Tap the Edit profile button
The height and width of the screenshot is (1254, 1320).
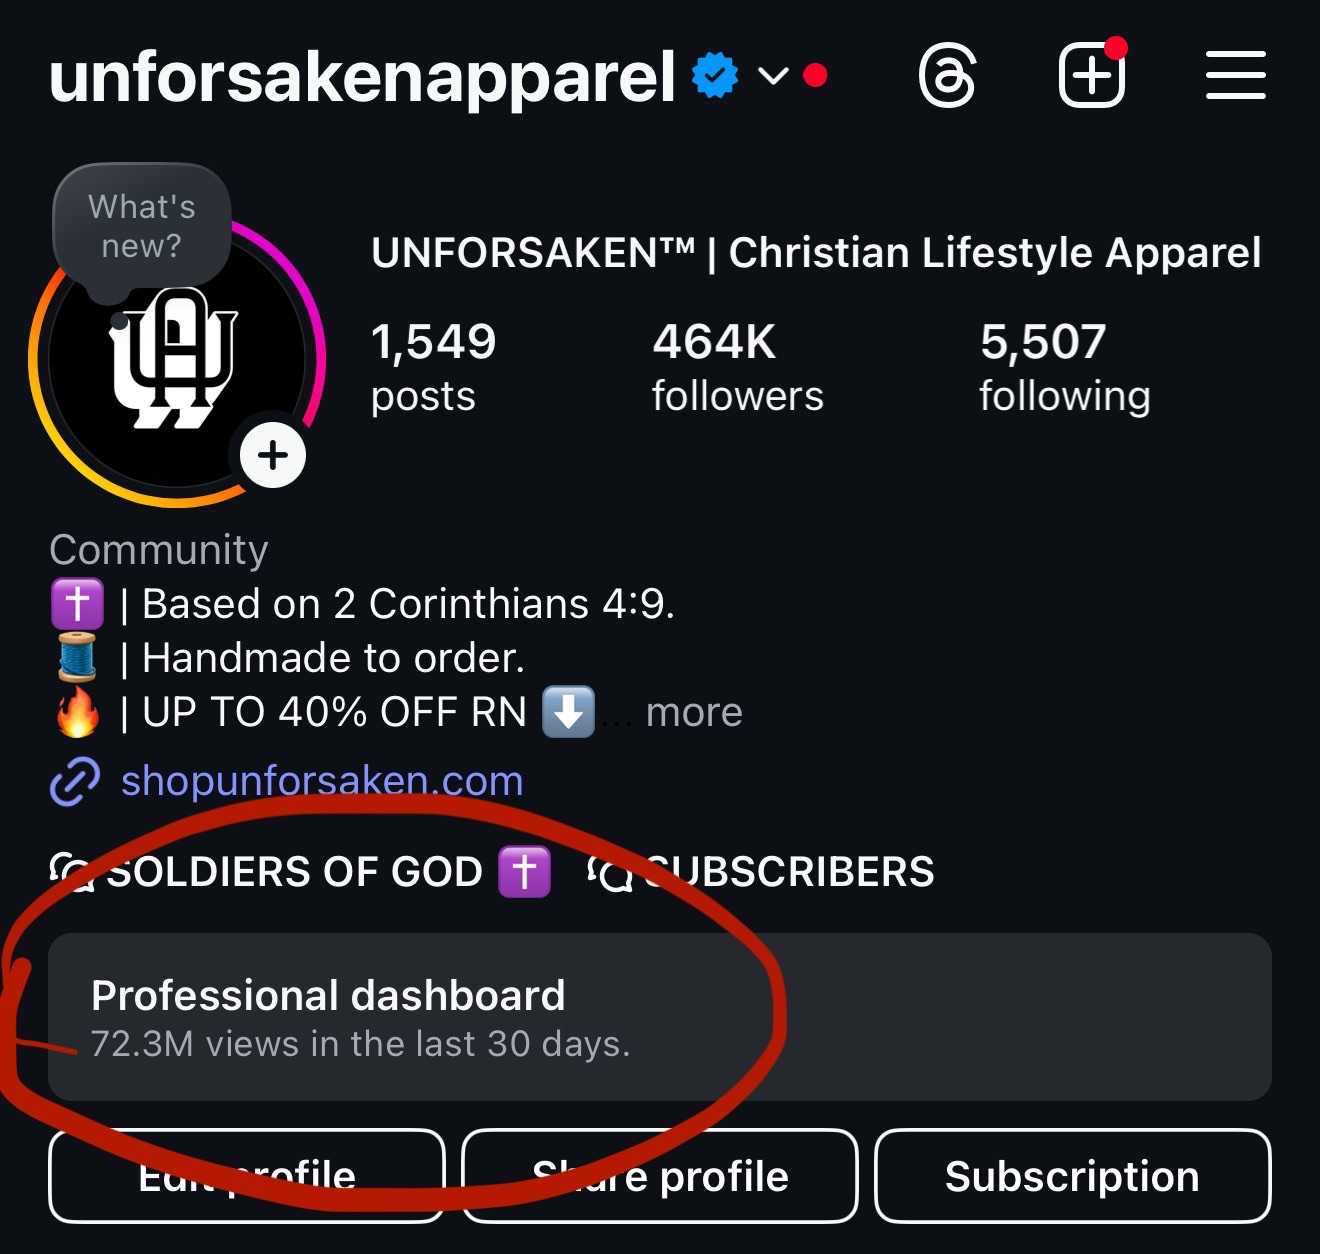(x=246, y=1176)
